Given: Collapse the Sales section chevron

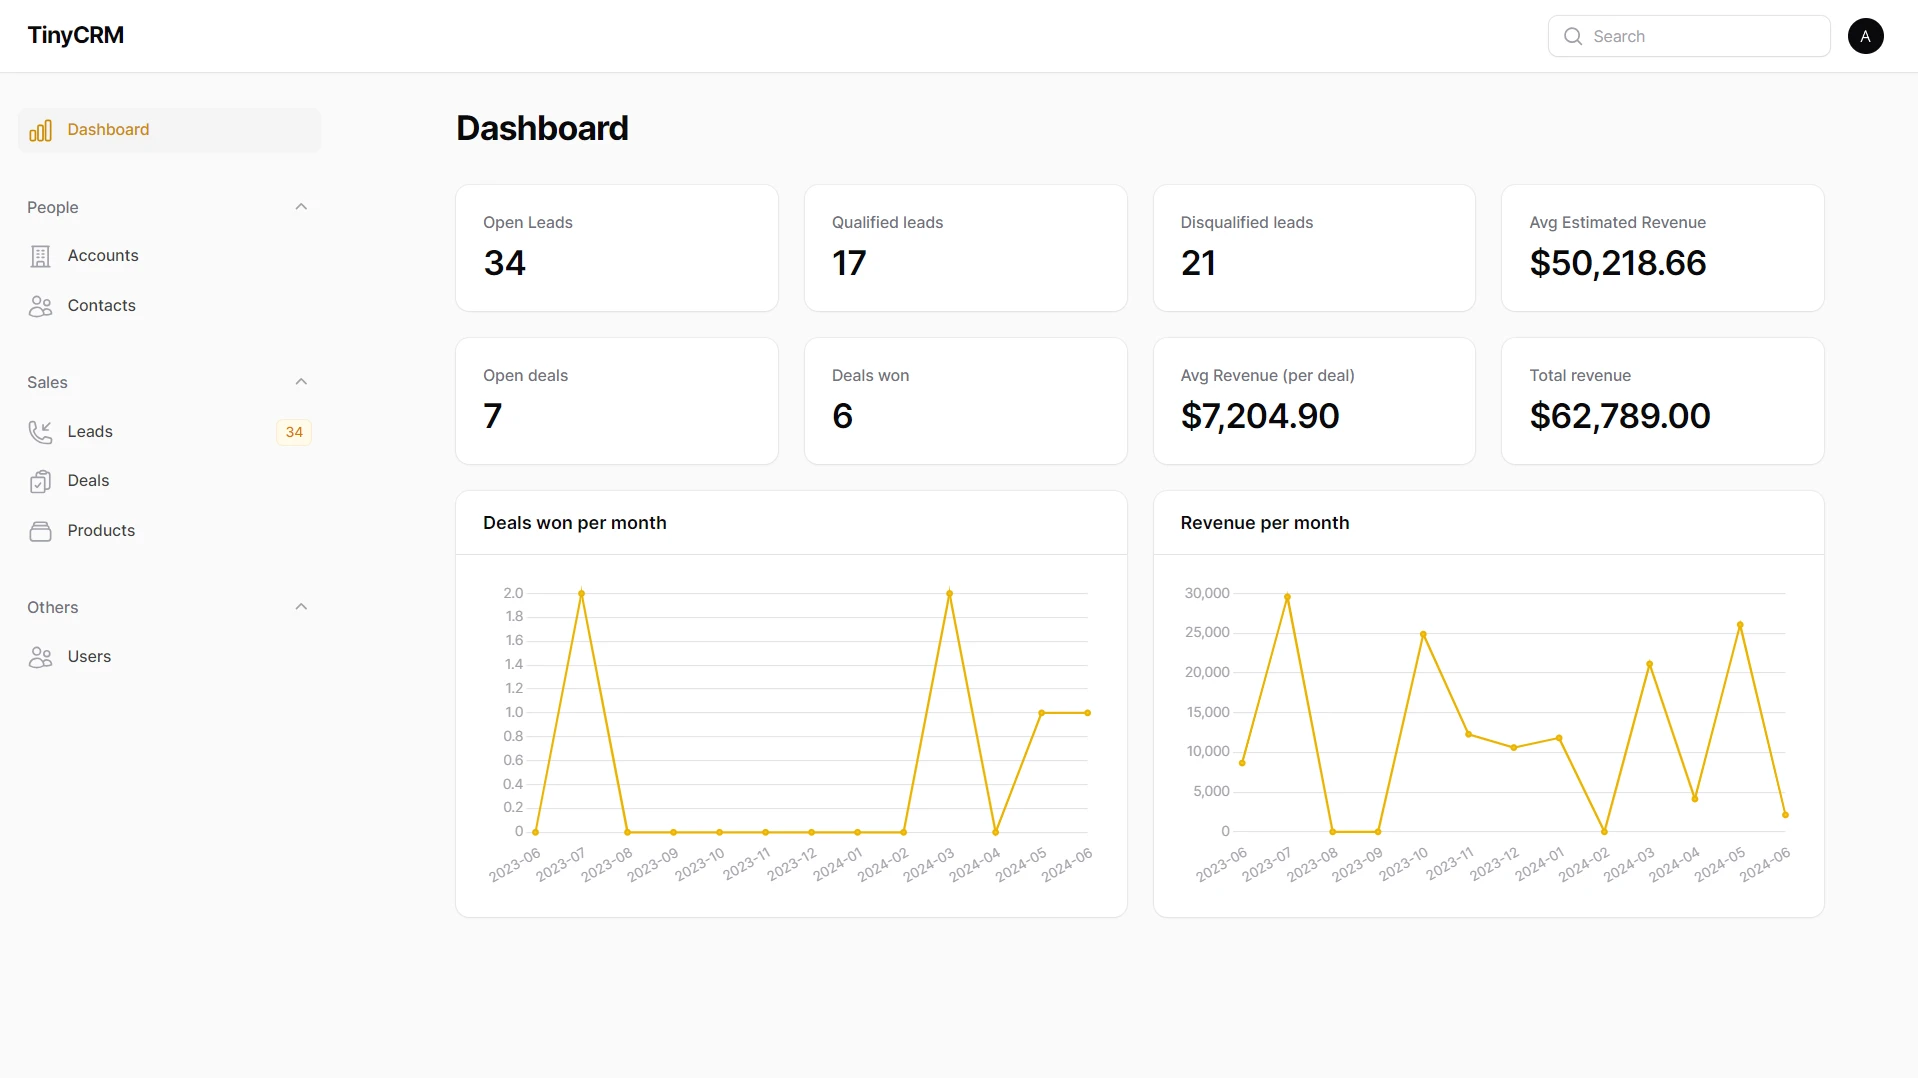Looking at the screenshot, I should pos(301,382).
